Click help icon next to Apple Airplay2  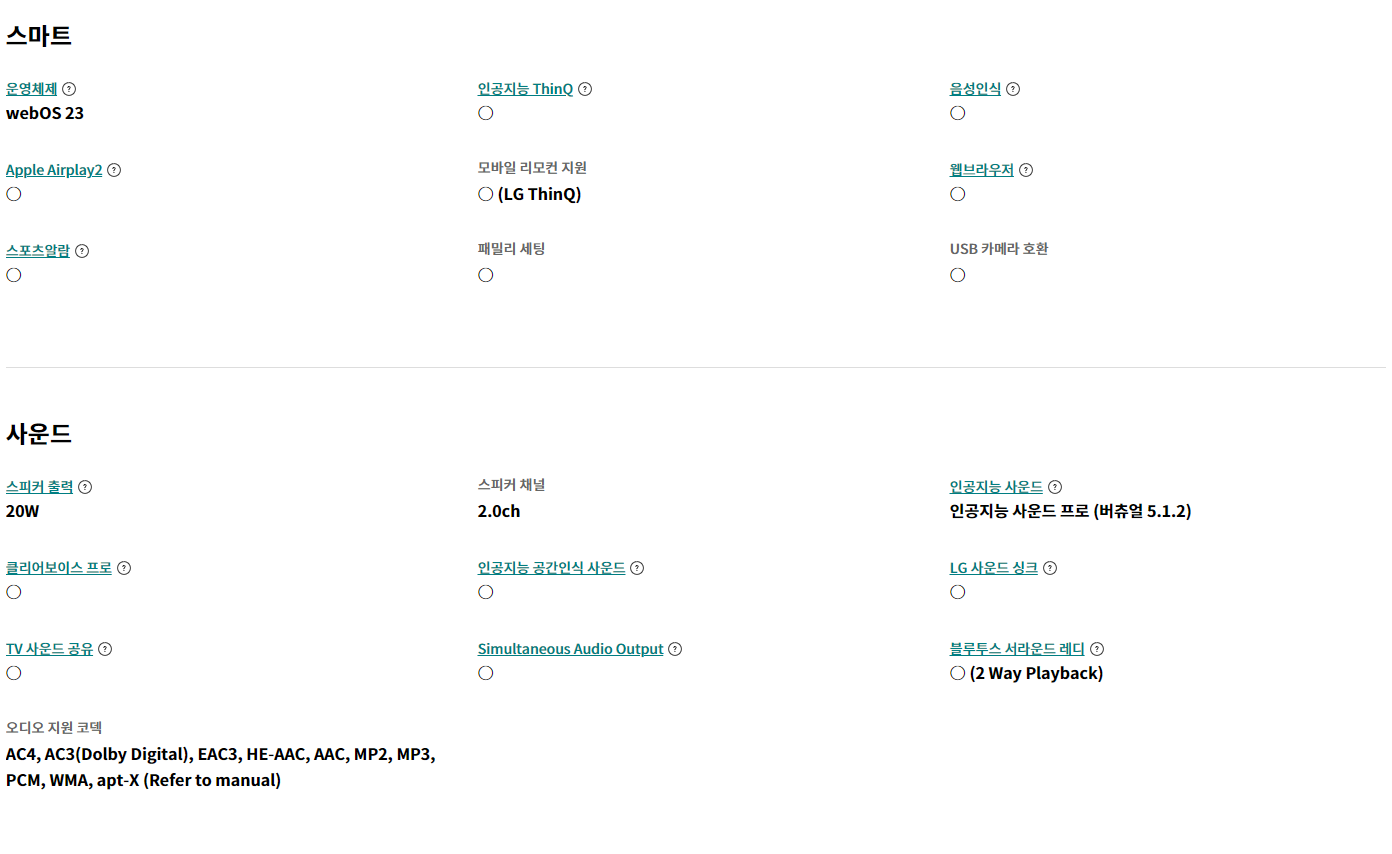pos(114,170)
